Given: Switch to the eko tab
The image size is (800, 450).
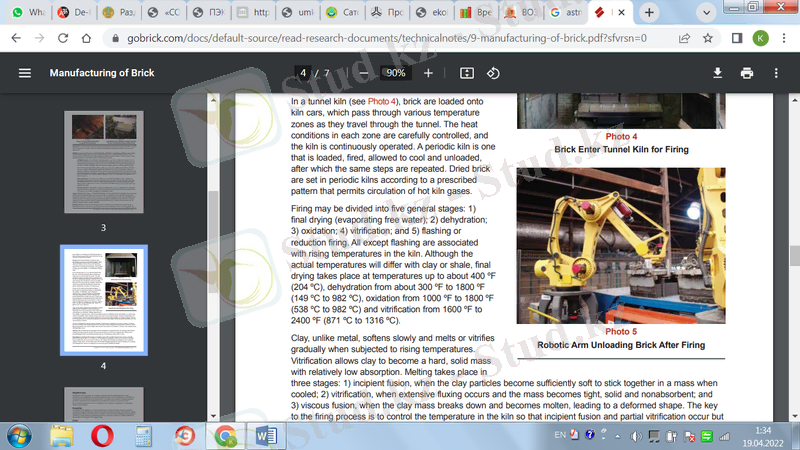Looking at the screenshot, I should point(432,12).
